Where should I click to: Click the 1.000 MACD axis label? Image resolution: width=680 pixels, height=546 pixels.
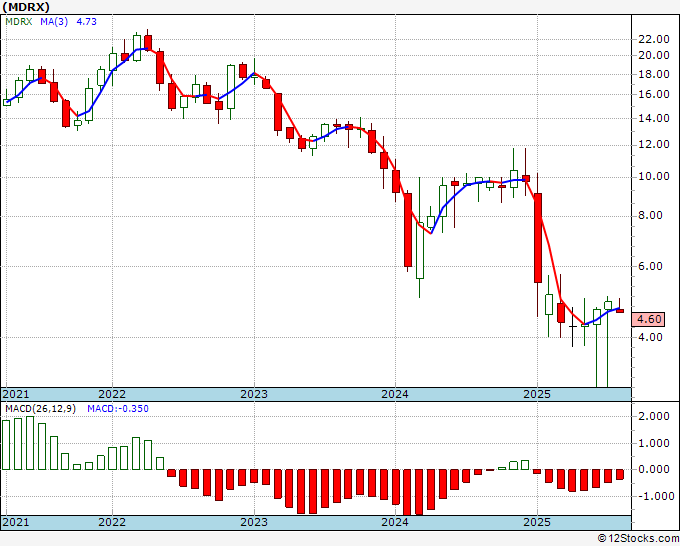pyautogui.click(x=654, y=444)
